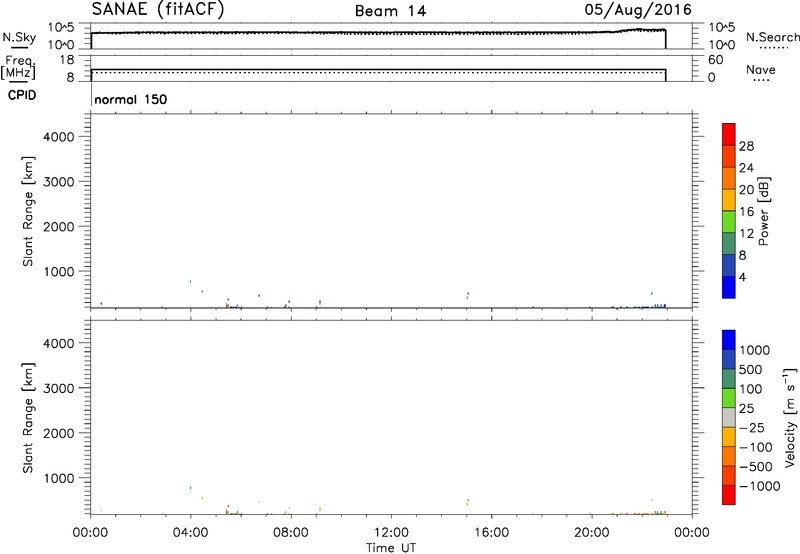Click the Time UT axis label

(391, 548)
